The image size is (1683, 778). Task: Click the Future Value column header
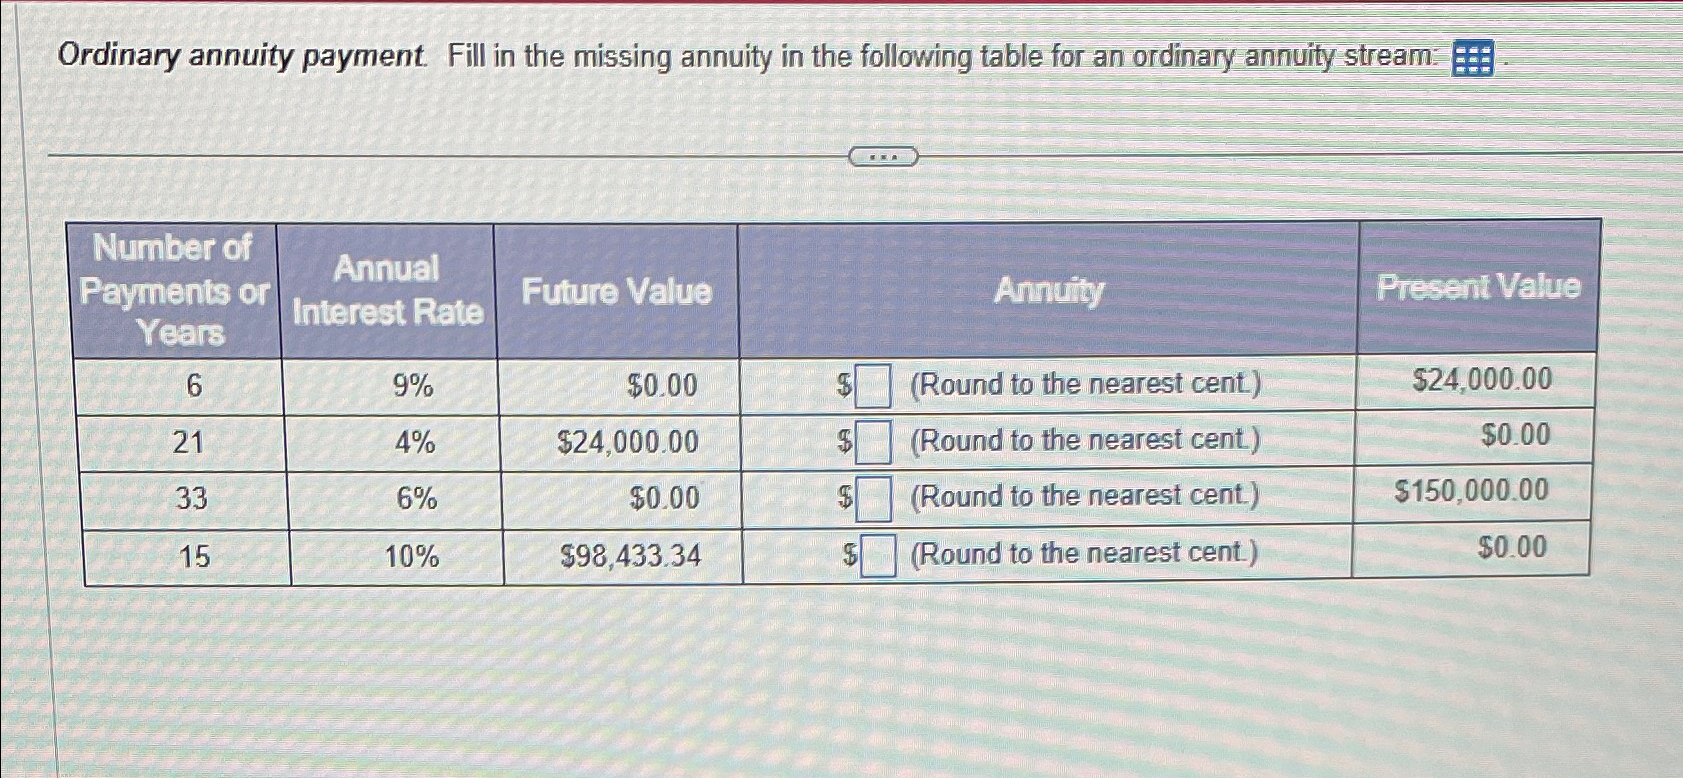(x=619, y=291)
